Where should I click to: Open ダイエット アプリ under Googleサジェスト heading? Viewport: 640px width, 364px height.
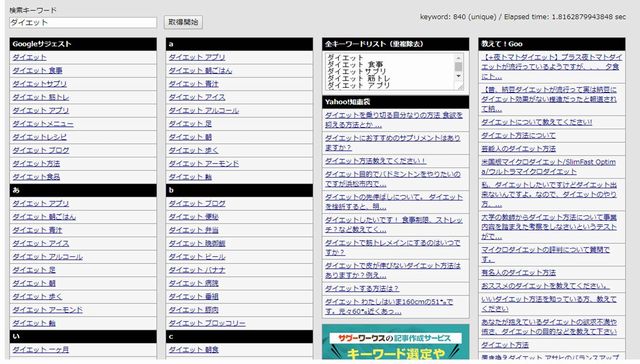point(40,111)
